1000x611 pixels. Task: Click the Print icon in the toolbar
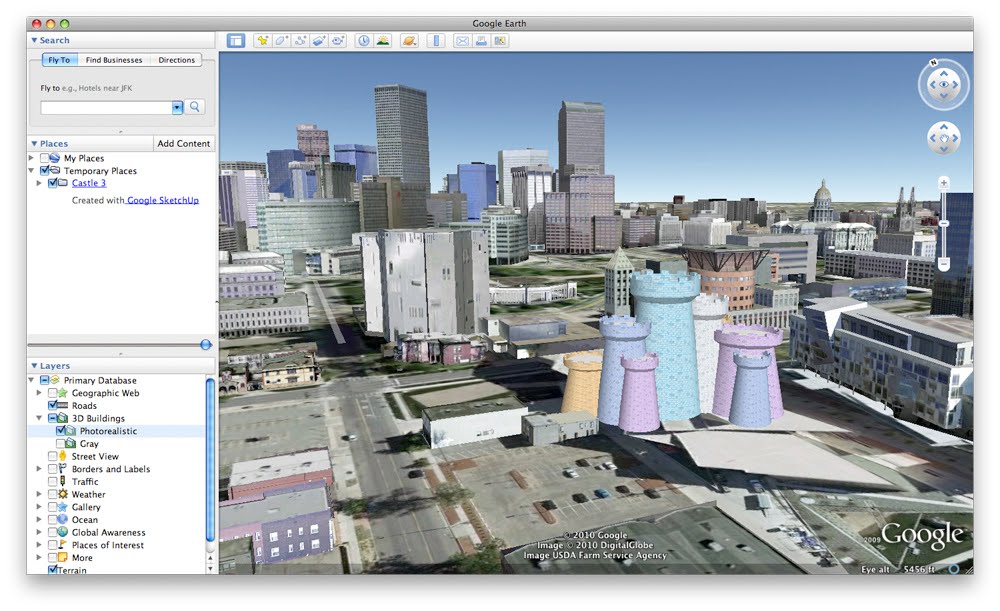pos(482,41)
